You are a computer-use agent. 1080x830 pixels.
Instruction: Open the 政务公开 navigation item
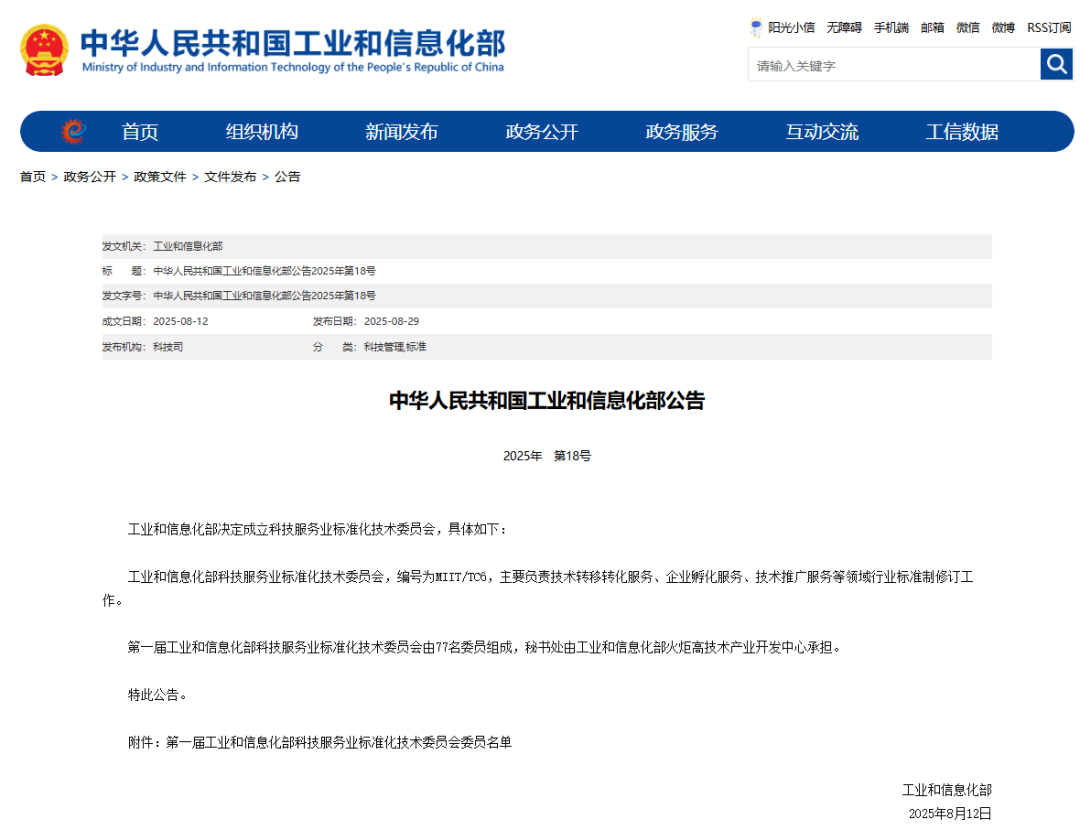[x=542, y=132]
